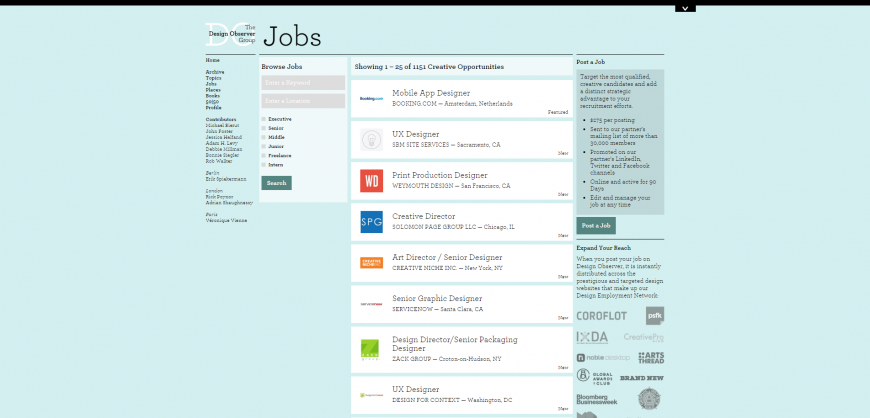View Véronique Vienne under Paris
870x418 pixels.
tap(226, 220)
